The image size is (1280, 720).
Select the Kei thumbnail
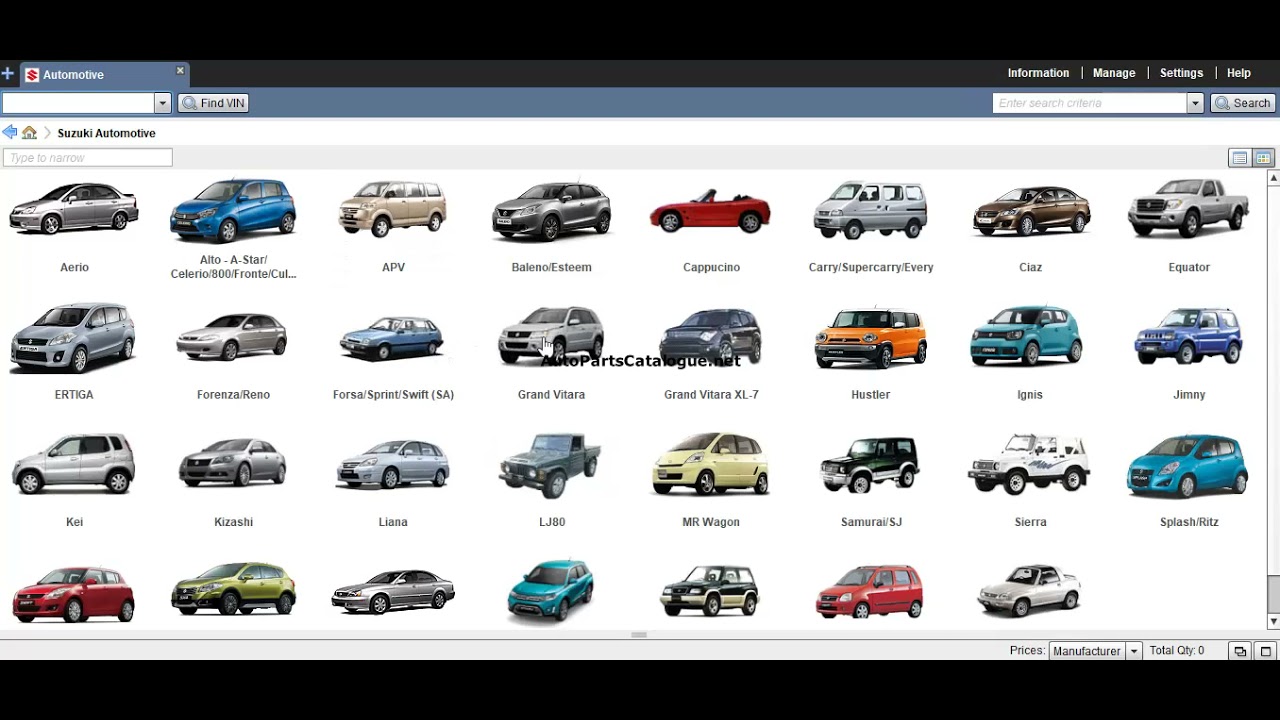73,464
